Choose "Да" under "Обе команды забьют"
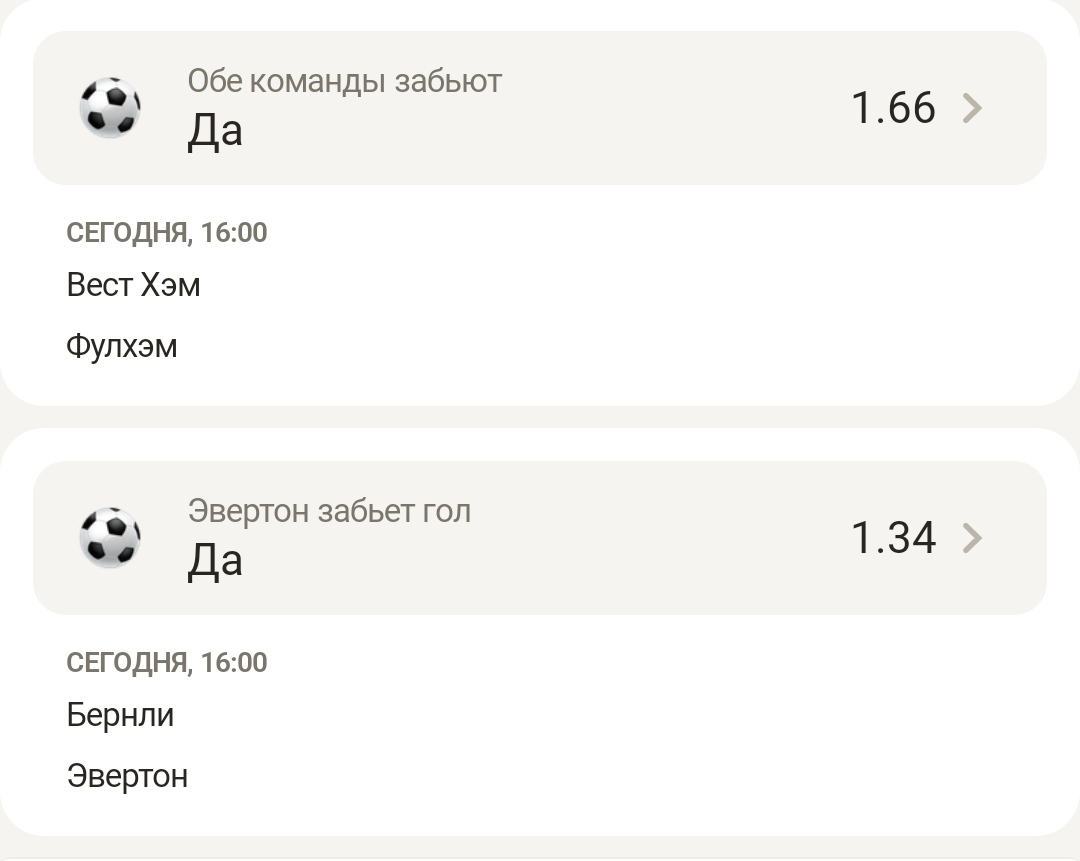The width and height of the screenshot is (1080, 861). 215,131
